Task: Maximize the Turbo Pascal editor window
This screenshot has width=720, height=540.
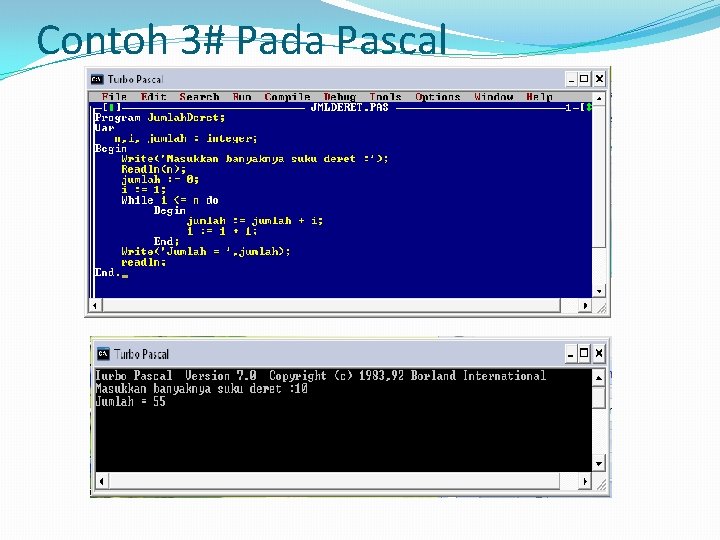Action: 584,79
